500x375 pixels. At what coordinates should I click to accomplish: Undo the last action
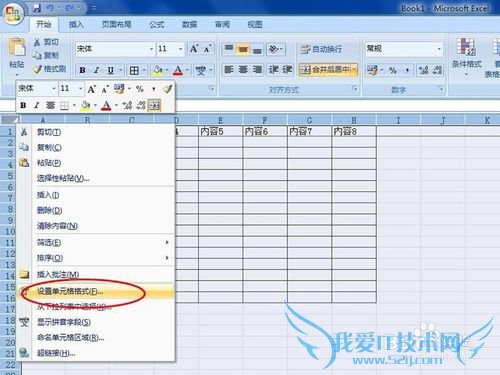coord(50,8)
